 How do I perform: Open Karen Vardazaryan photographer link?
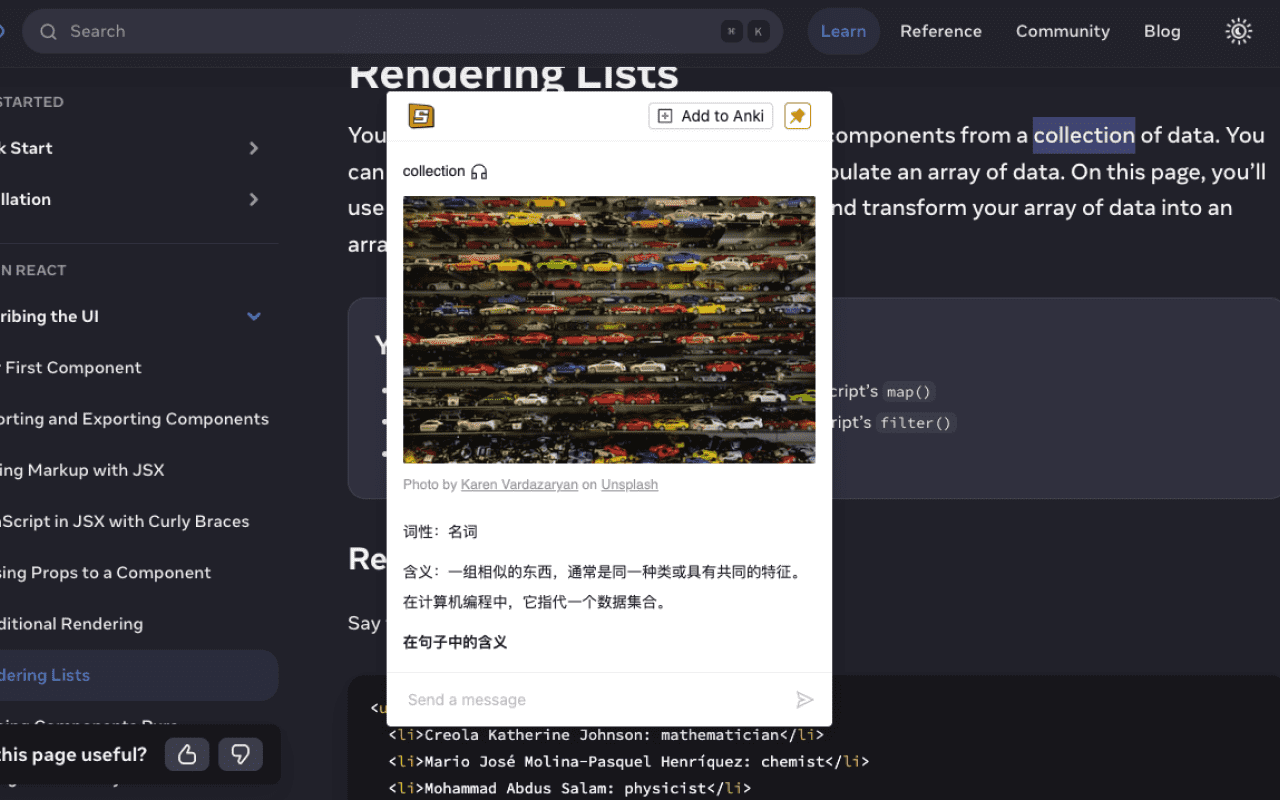pyautogui.click(x=519, y=485)
